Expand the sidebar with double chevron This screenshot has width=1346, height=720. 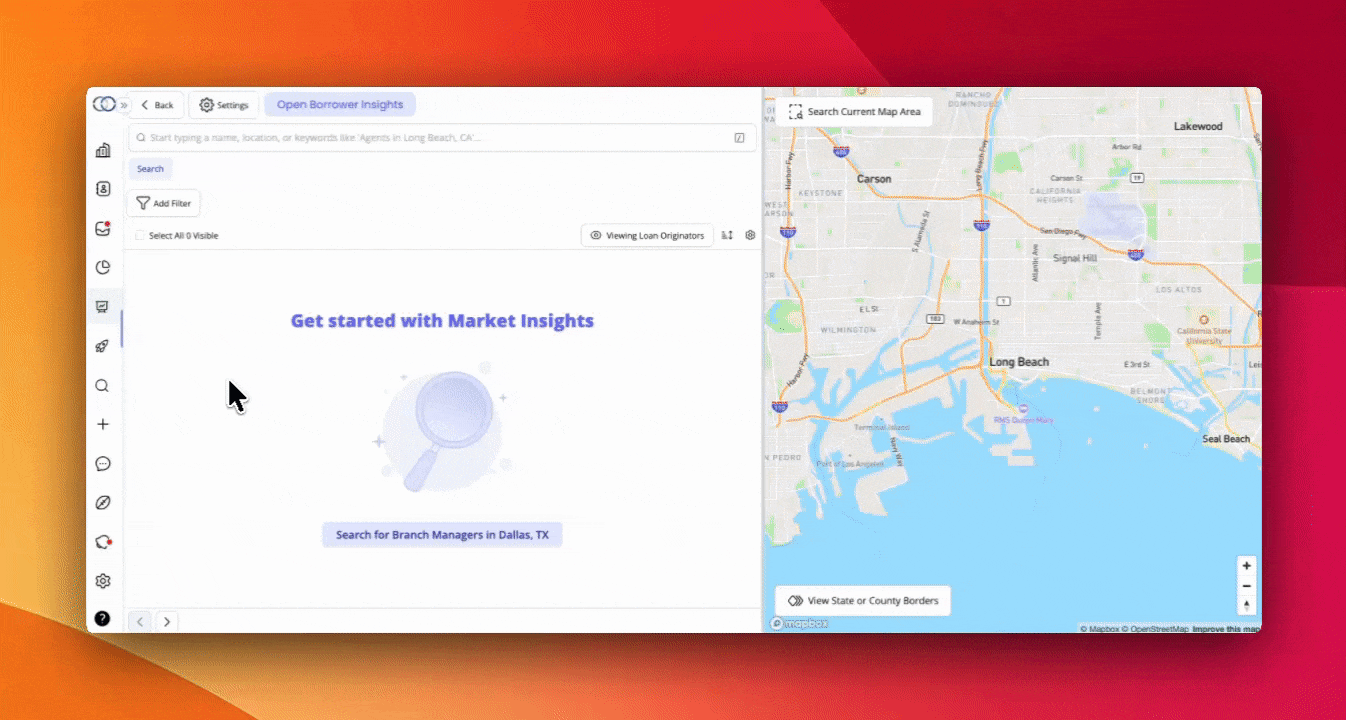[x=124, y=105]
